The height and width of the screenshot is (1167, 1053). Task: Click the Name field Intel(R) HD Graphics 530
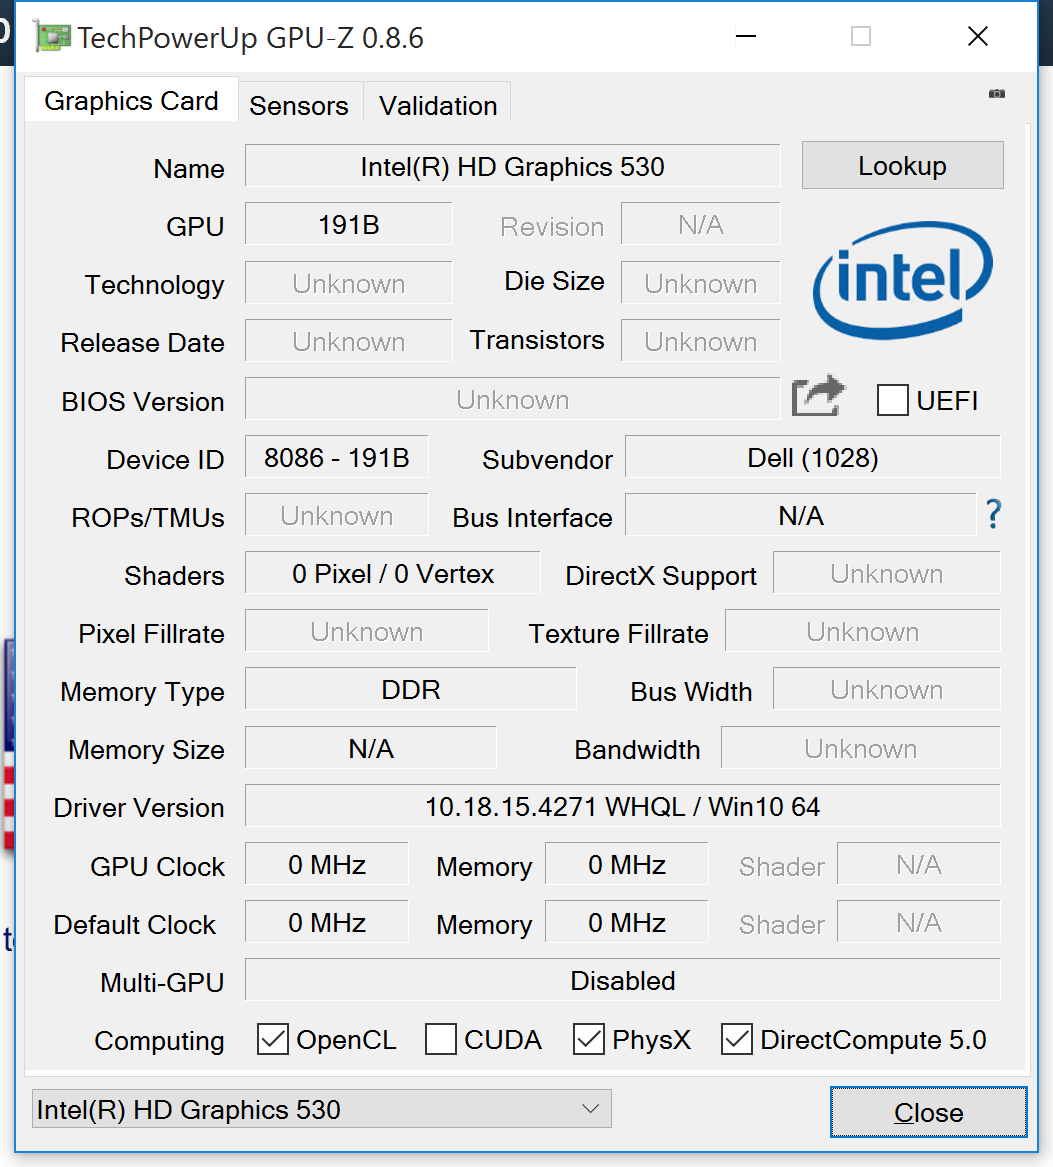pos(512,166)
